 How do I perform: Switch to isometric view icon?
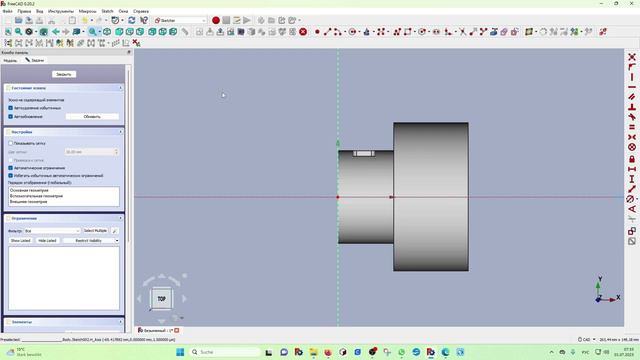click(x=107, y=31)
